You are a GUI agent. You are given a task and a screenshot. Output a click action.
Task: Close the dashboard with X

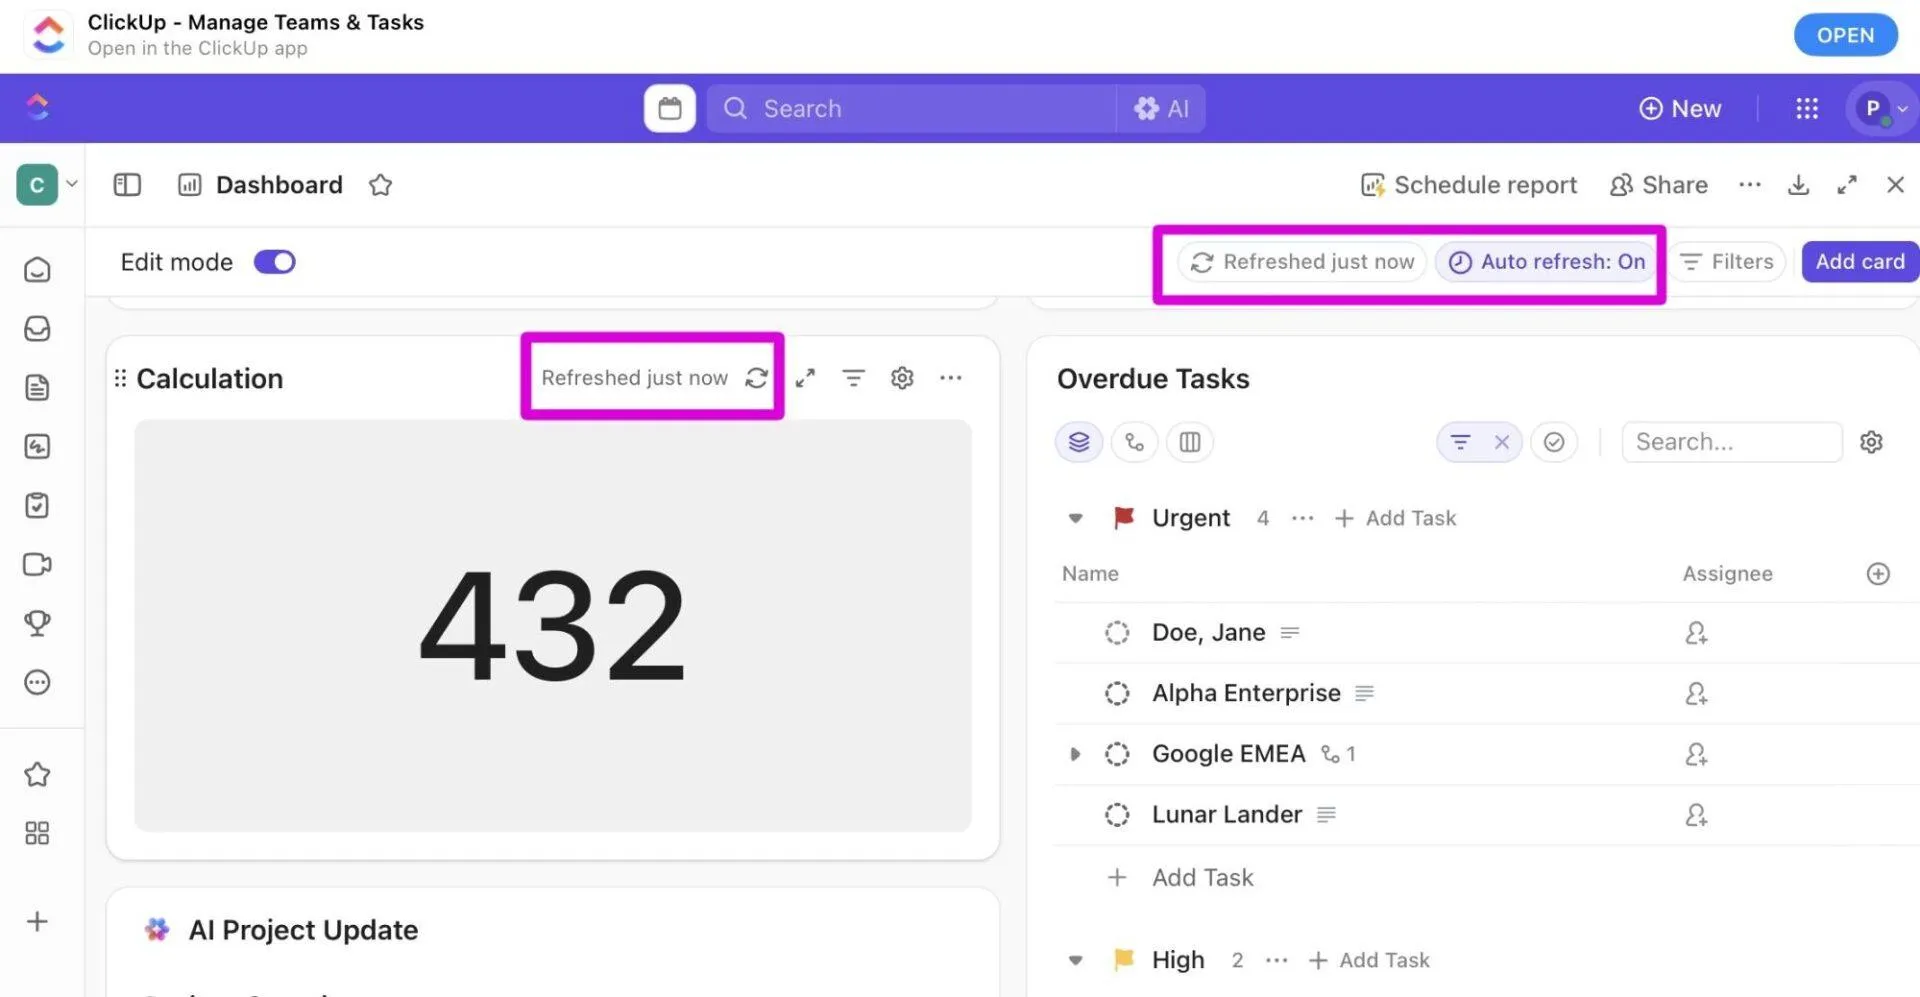coord(1895,185)
